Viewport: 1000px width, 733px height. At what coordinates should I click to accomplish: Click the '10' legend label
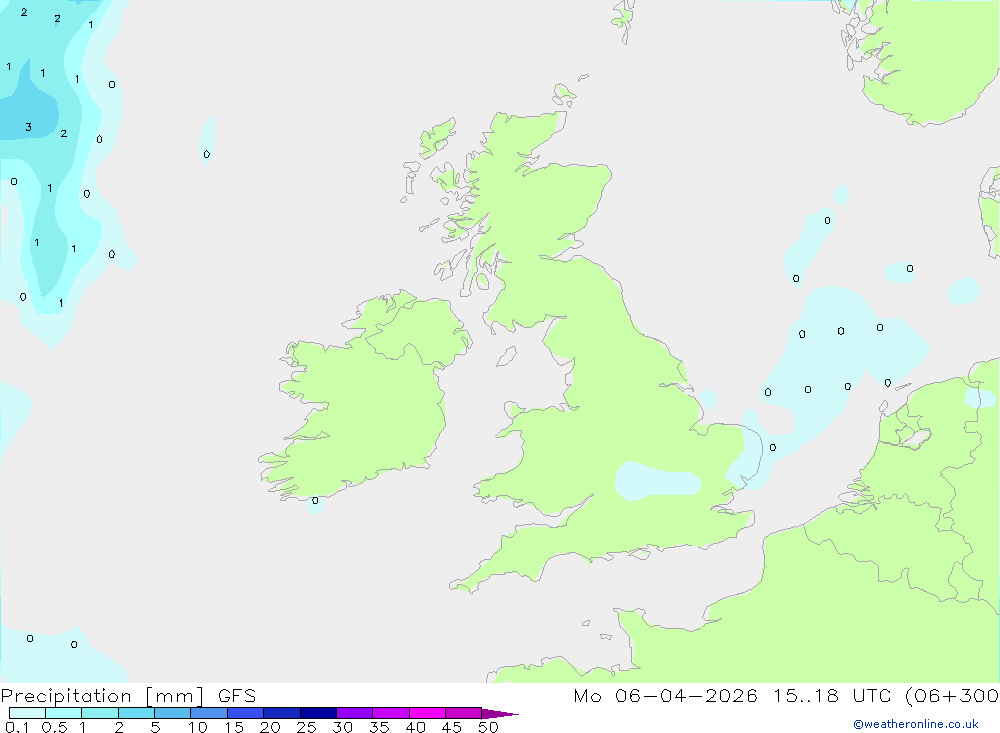[198, 727]
